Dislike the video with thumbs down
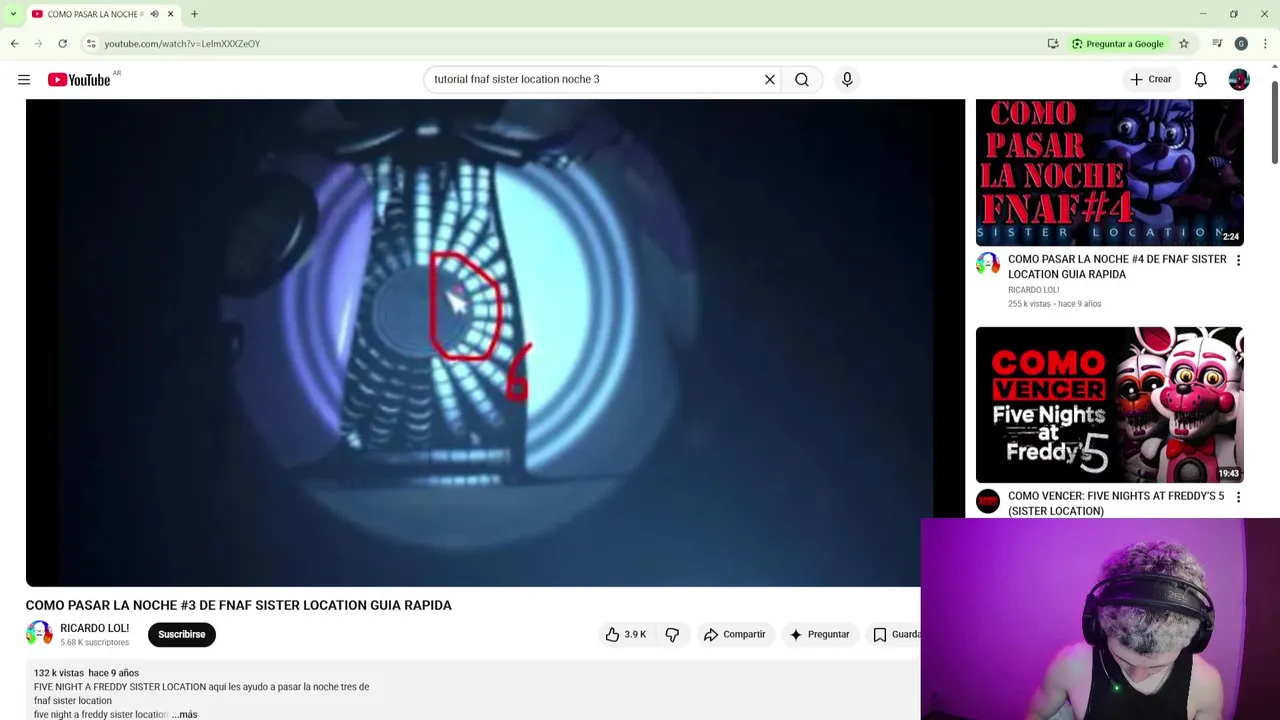This screenshot has width=1280, height=720. 672,634
